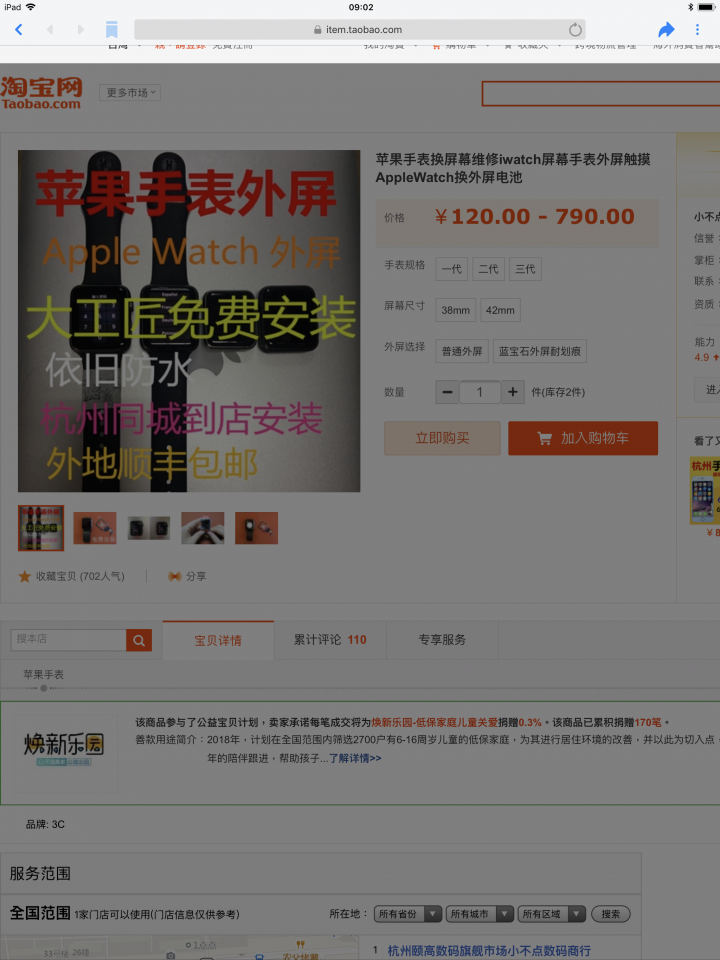Click the main product image
Image resolution: width=720 pixels, height=960 pixels.
(189, 321)
